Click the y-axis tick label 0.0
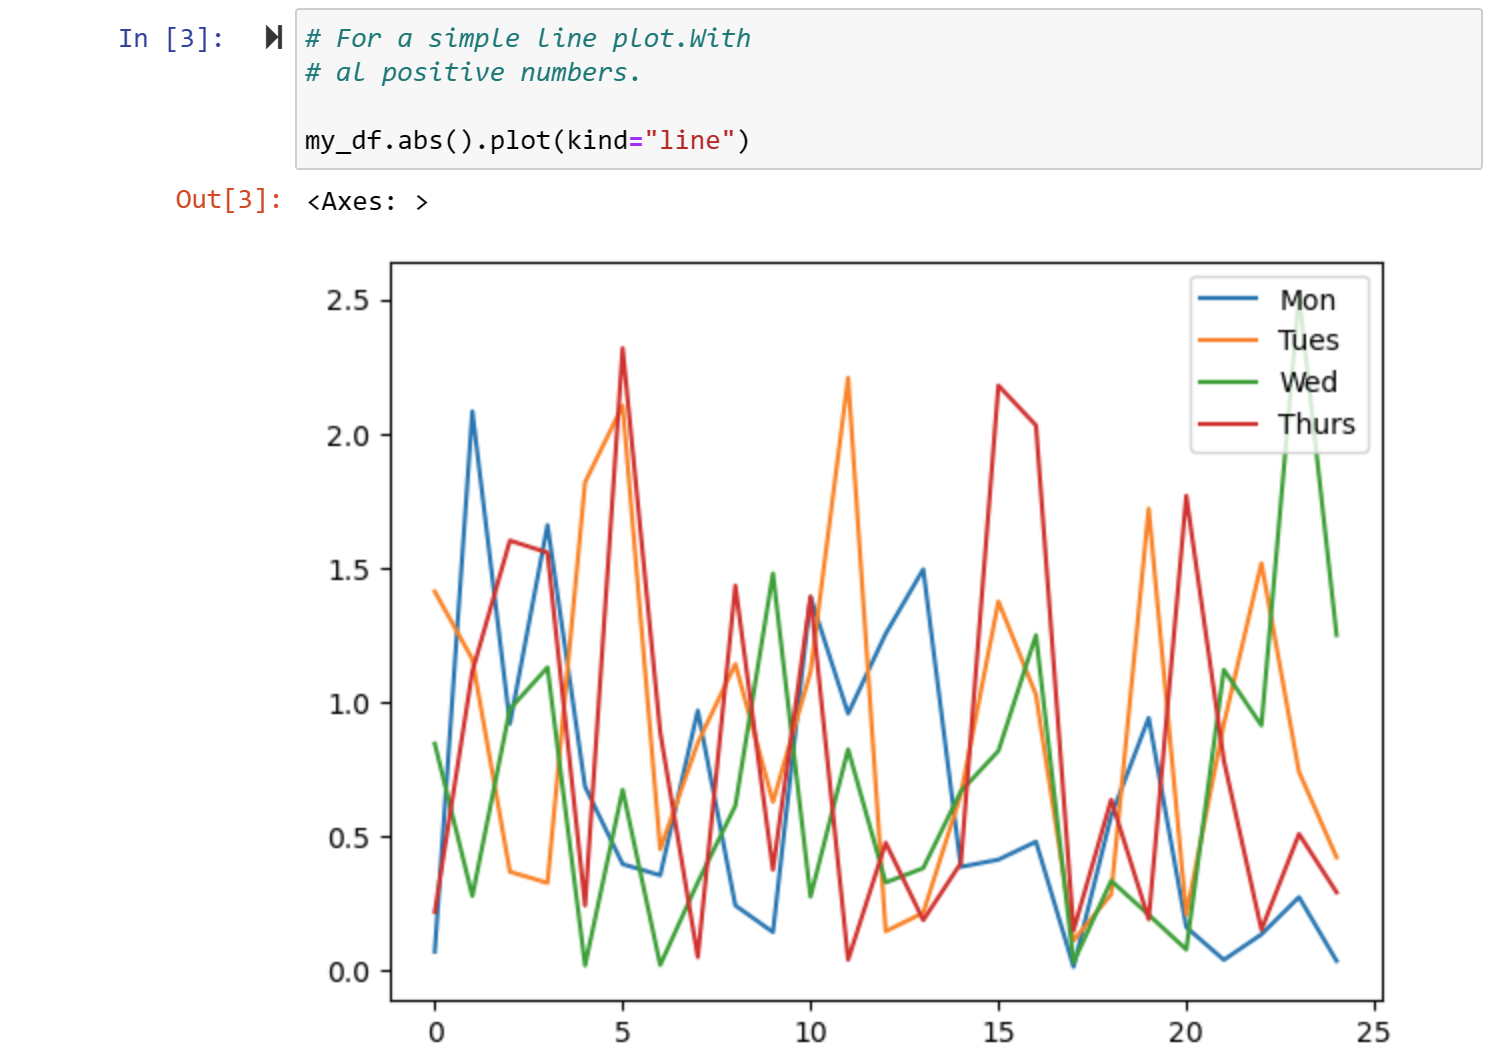Viewport: 1488px width, 1064px height. pos(348,972)
